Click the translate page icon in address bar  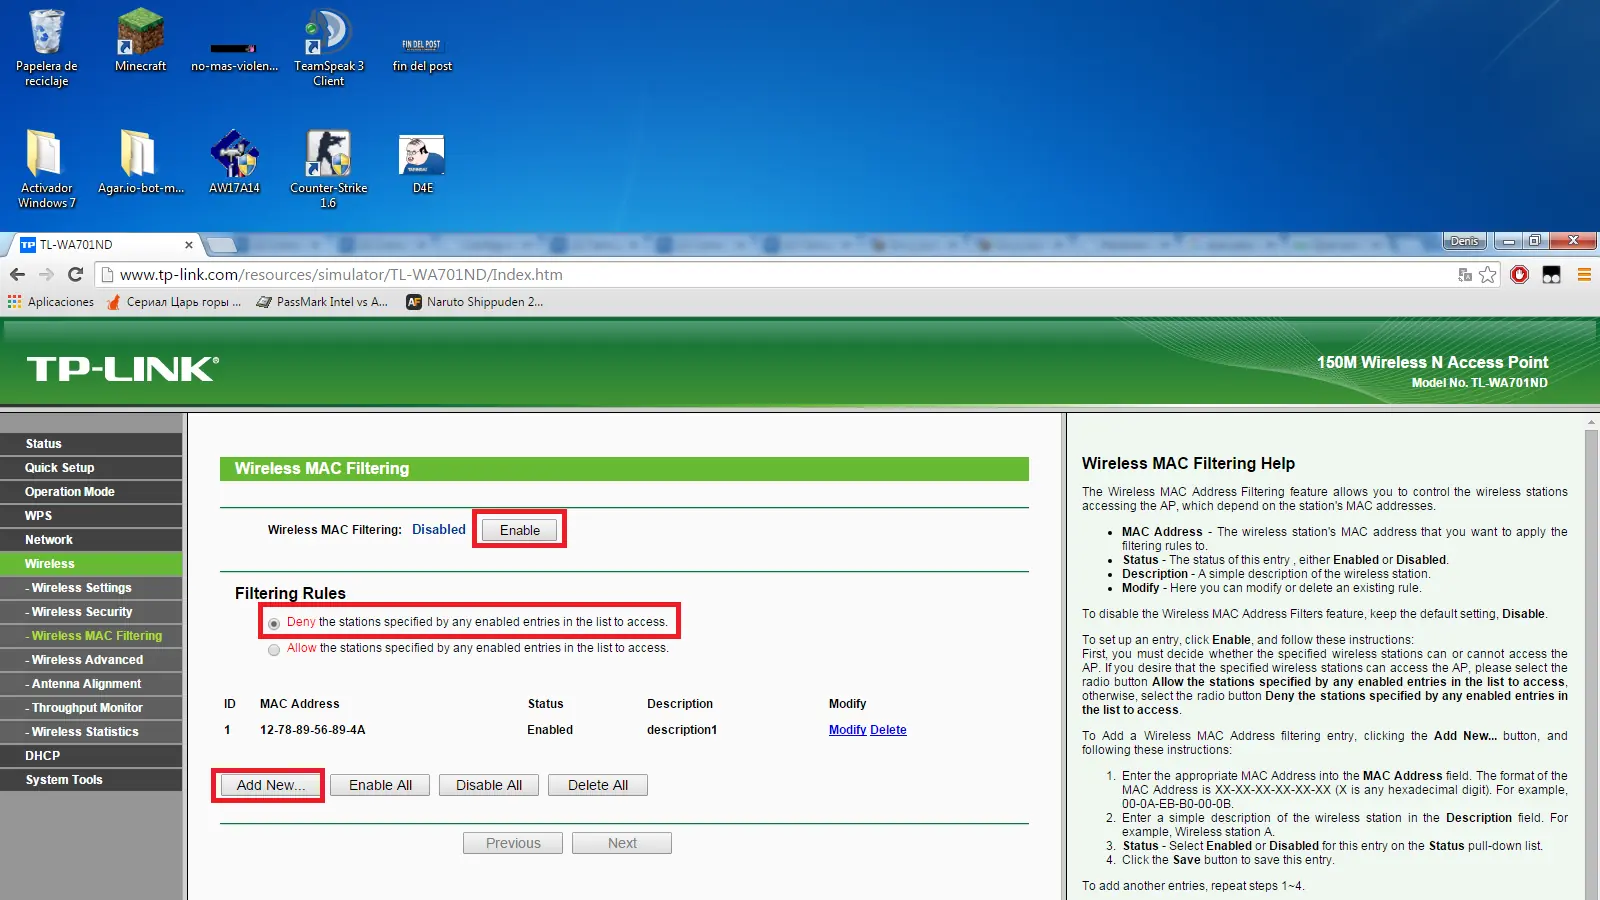coord(1465,275)
